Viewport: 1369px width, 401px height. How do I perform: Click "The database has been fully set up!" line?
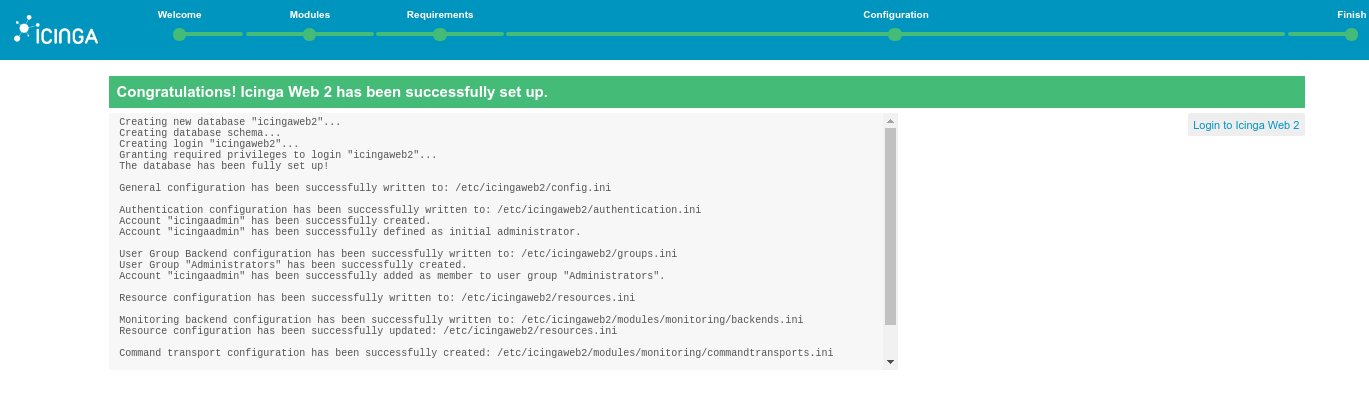224,166
